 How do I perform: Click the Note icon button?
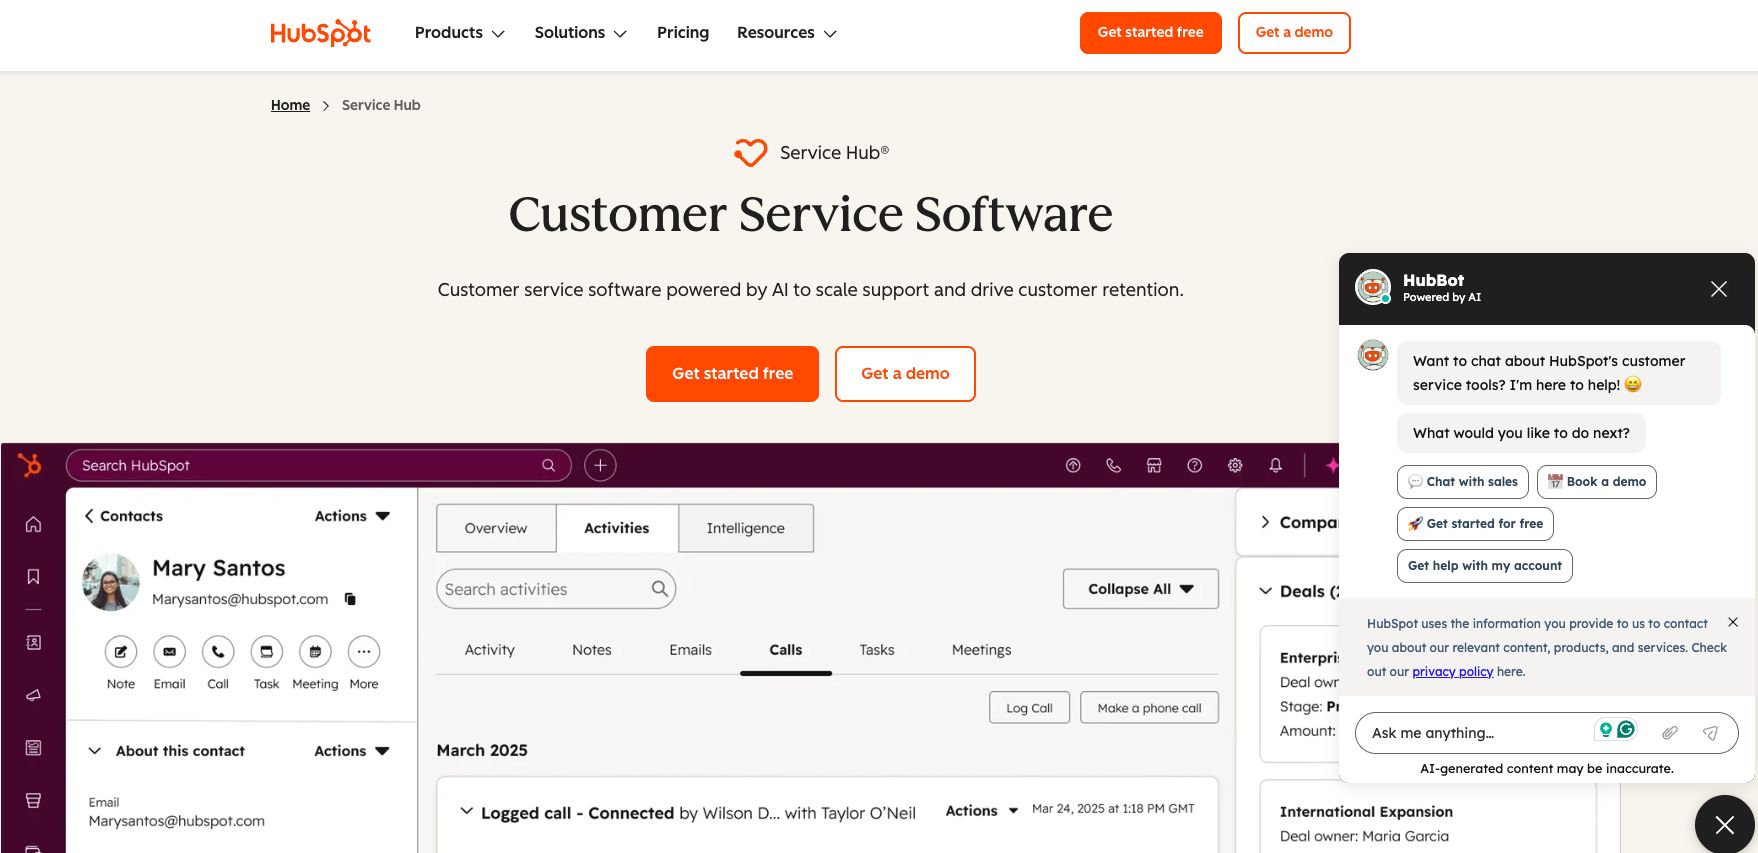click(121, 652)
